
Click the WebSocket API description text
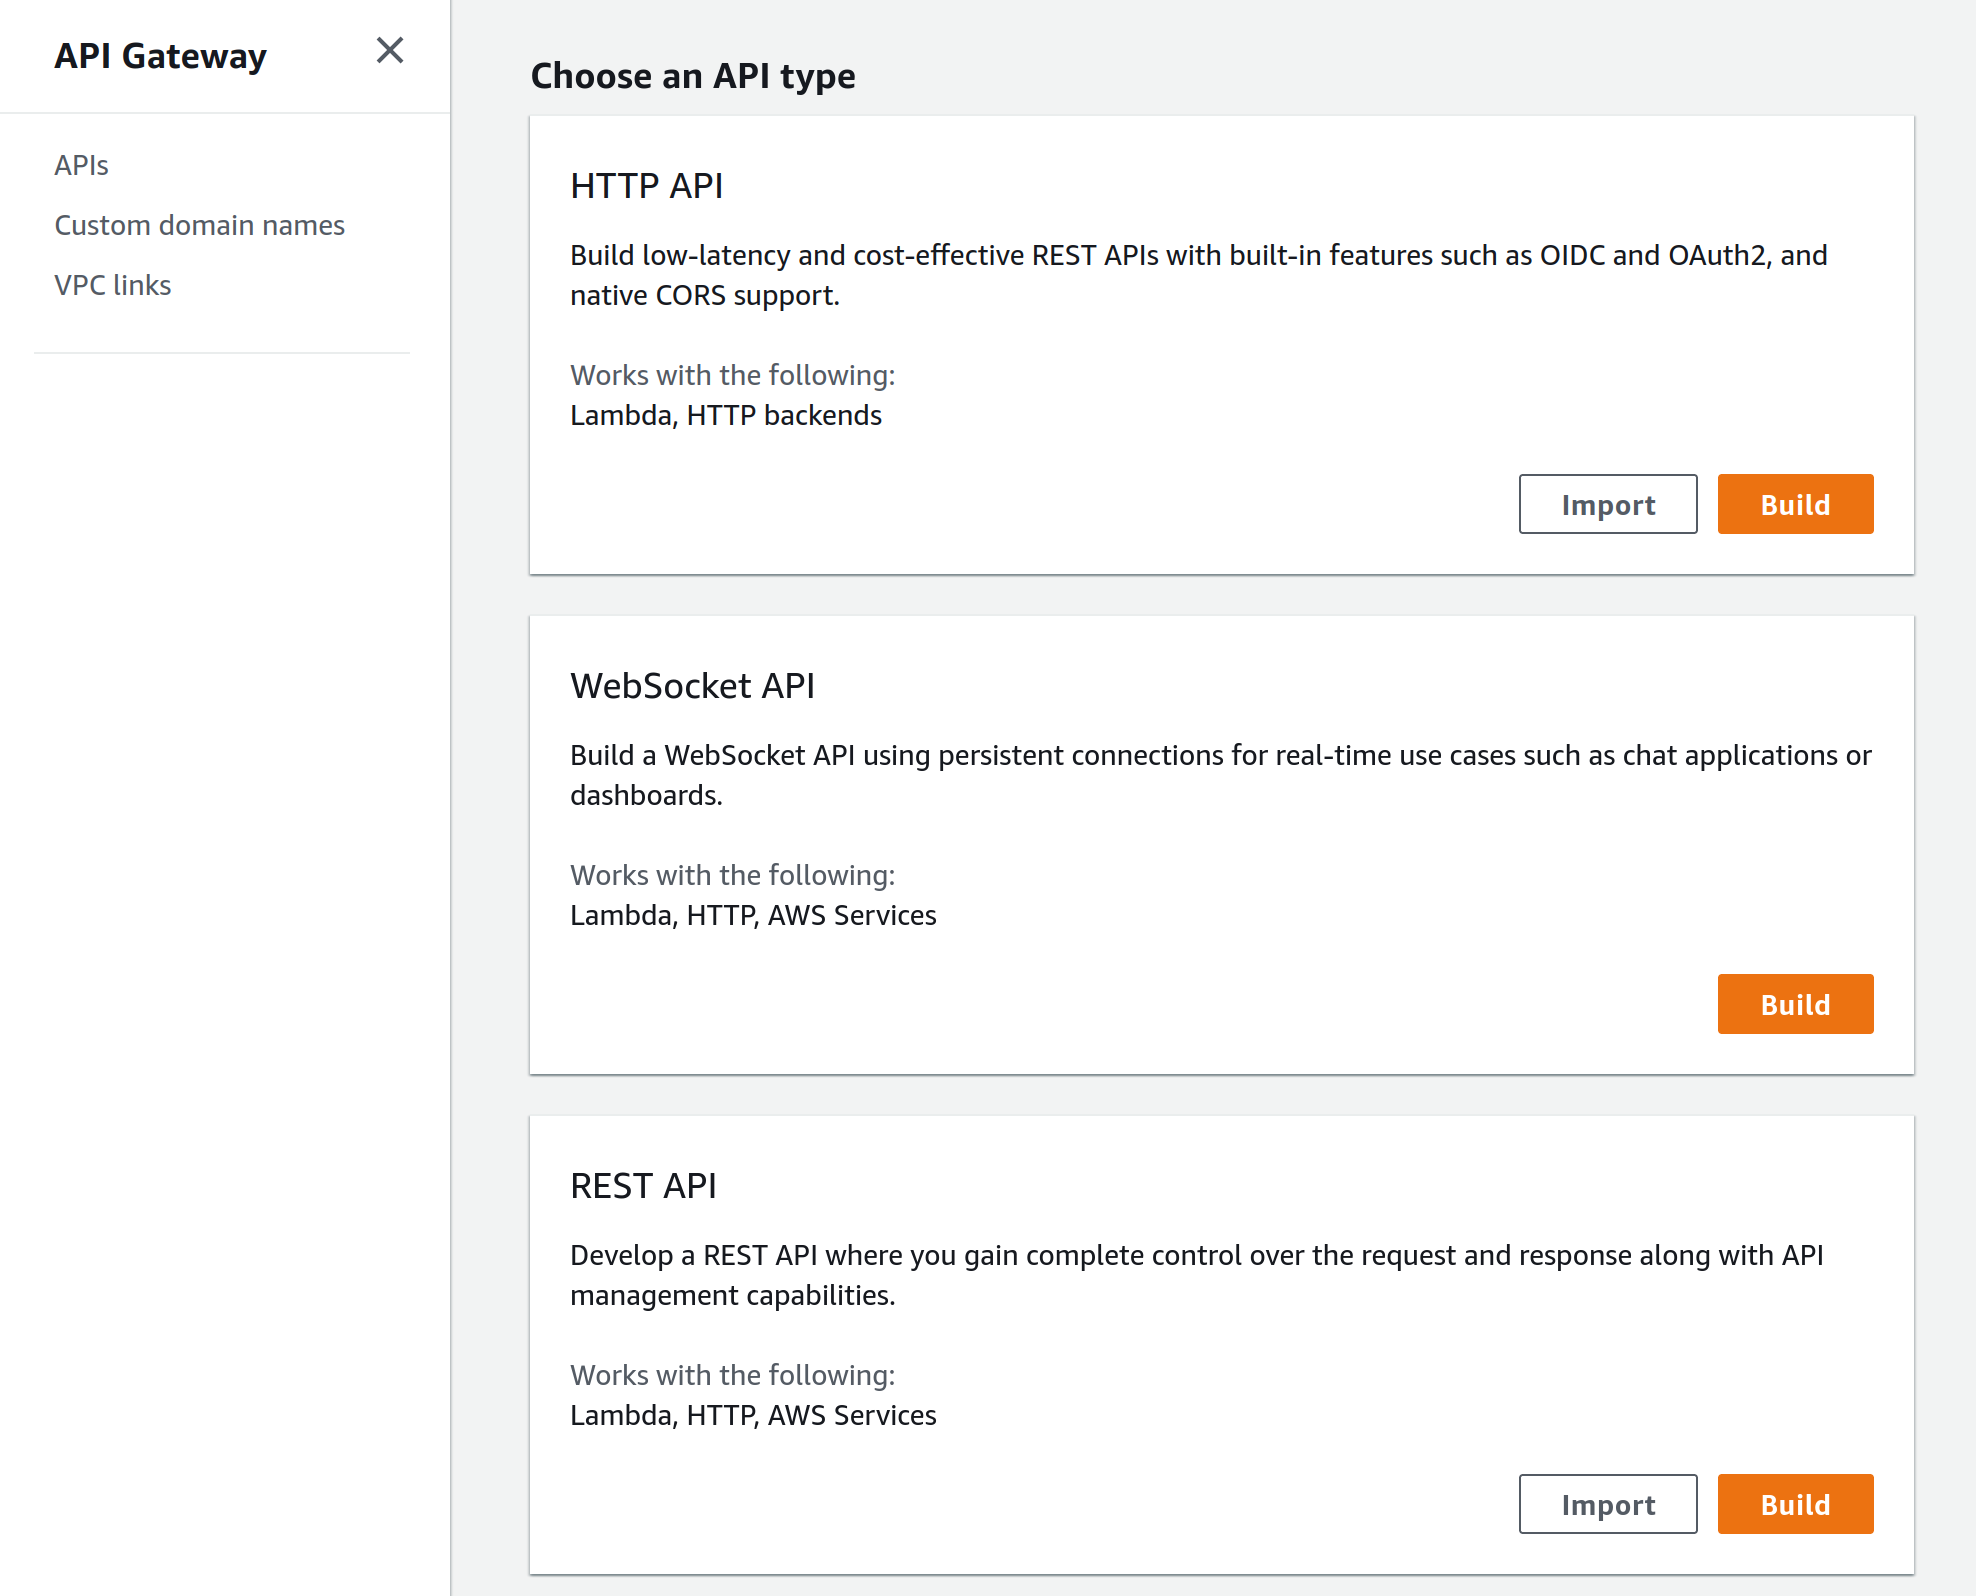tap(1220, 775)
